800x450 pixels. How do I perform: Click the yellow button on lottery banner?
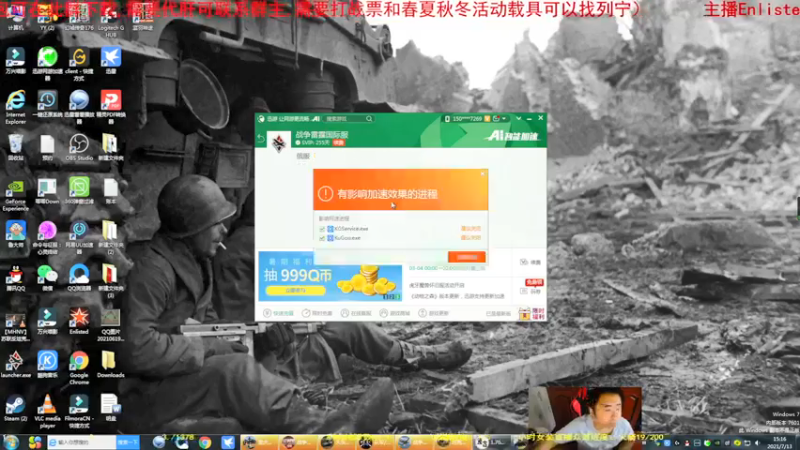pyautogui.click(x=295, y=290)
